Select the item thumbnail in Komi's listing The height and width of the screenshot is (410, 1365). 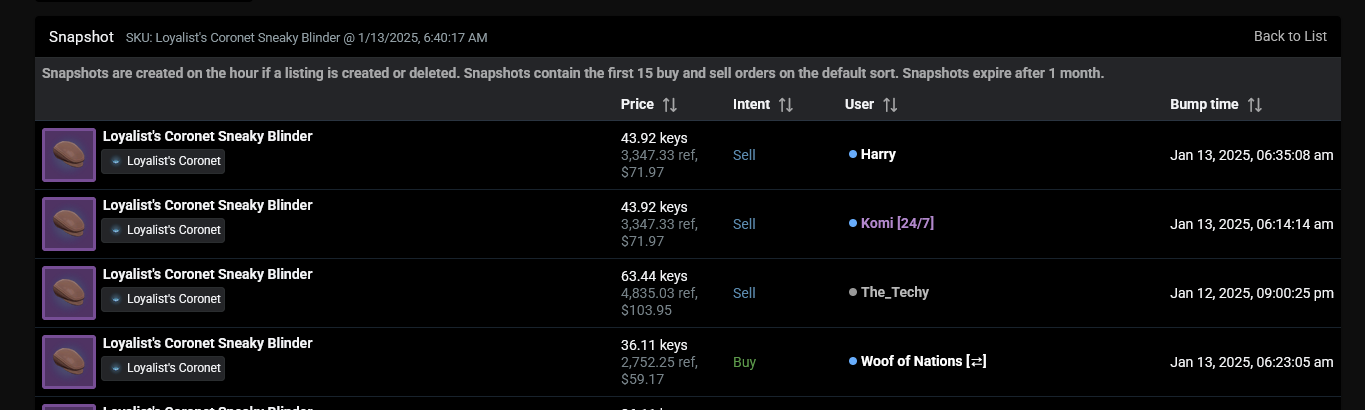[x=69, y=224]
